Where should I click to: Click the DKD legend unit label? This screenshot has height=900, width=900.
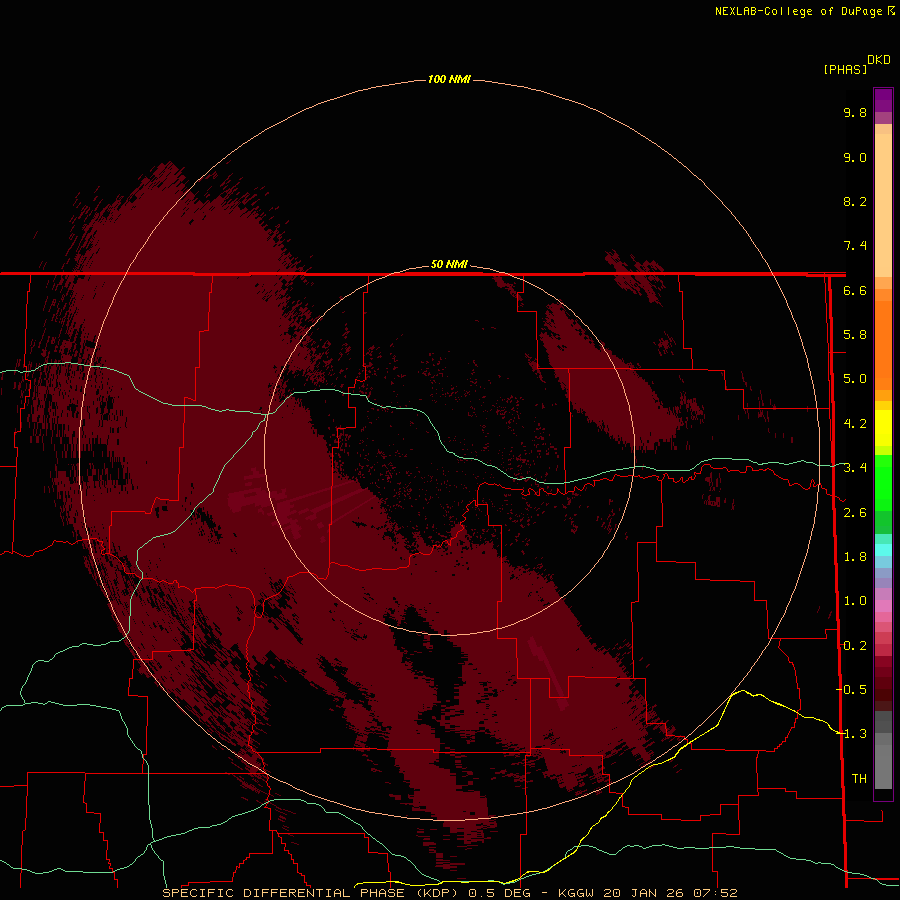point(879,60)
